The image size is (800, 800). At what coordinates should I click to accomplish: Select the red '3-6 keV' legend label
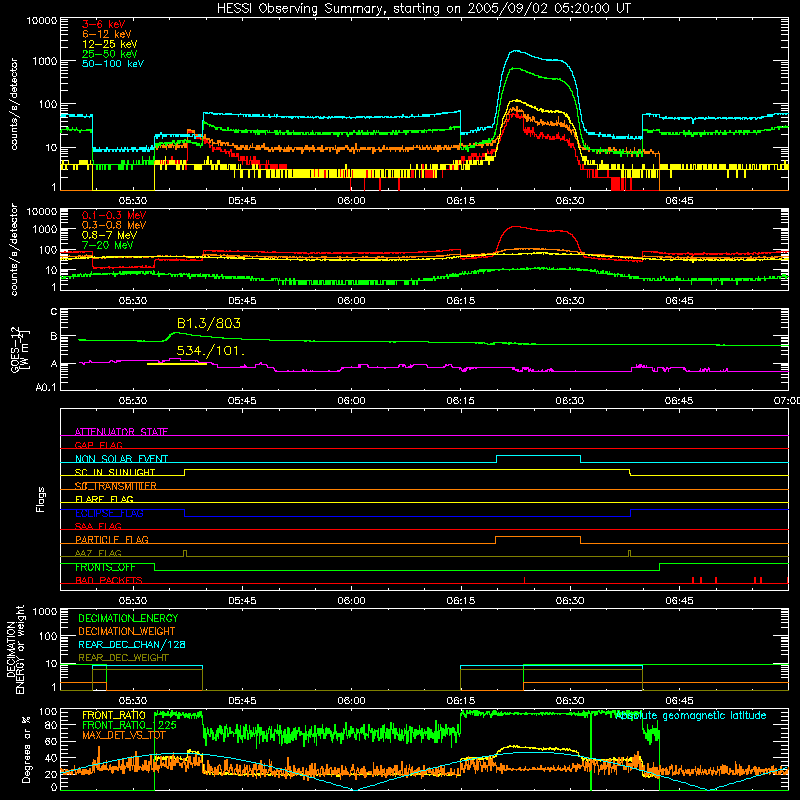104,24
